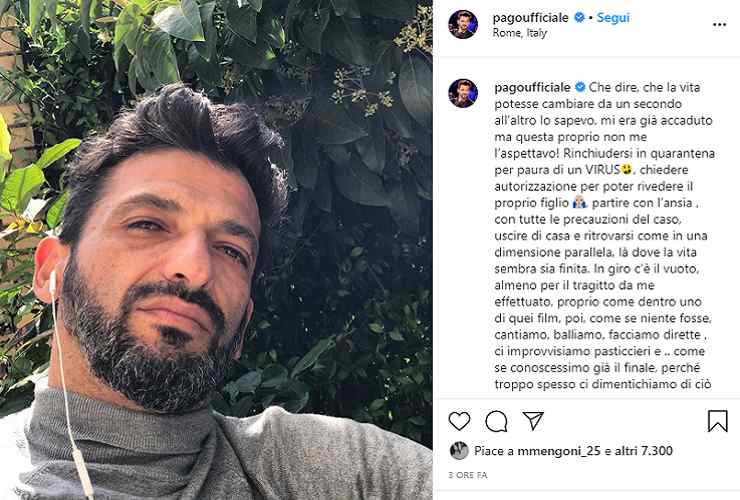This screenshot has height=500, width=740.
Task: Like the post with the heart icon
Action: [459, 421]
